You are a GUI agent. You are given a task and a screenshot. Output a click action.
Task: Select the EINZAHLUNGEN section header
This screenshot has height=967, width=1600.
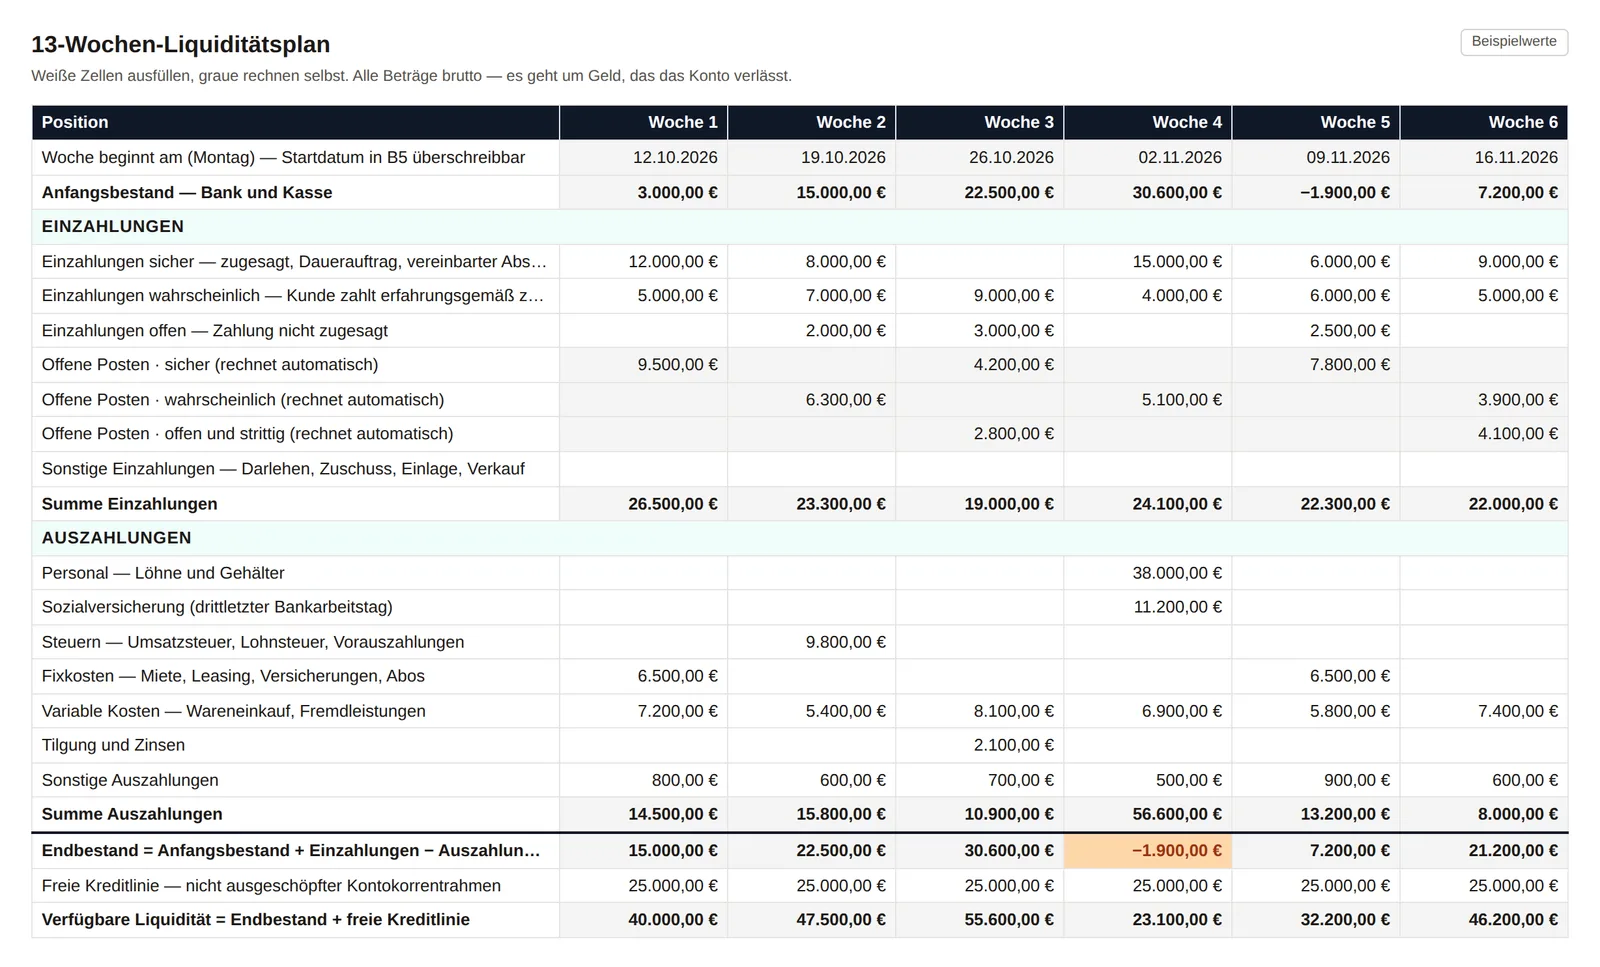799,227
